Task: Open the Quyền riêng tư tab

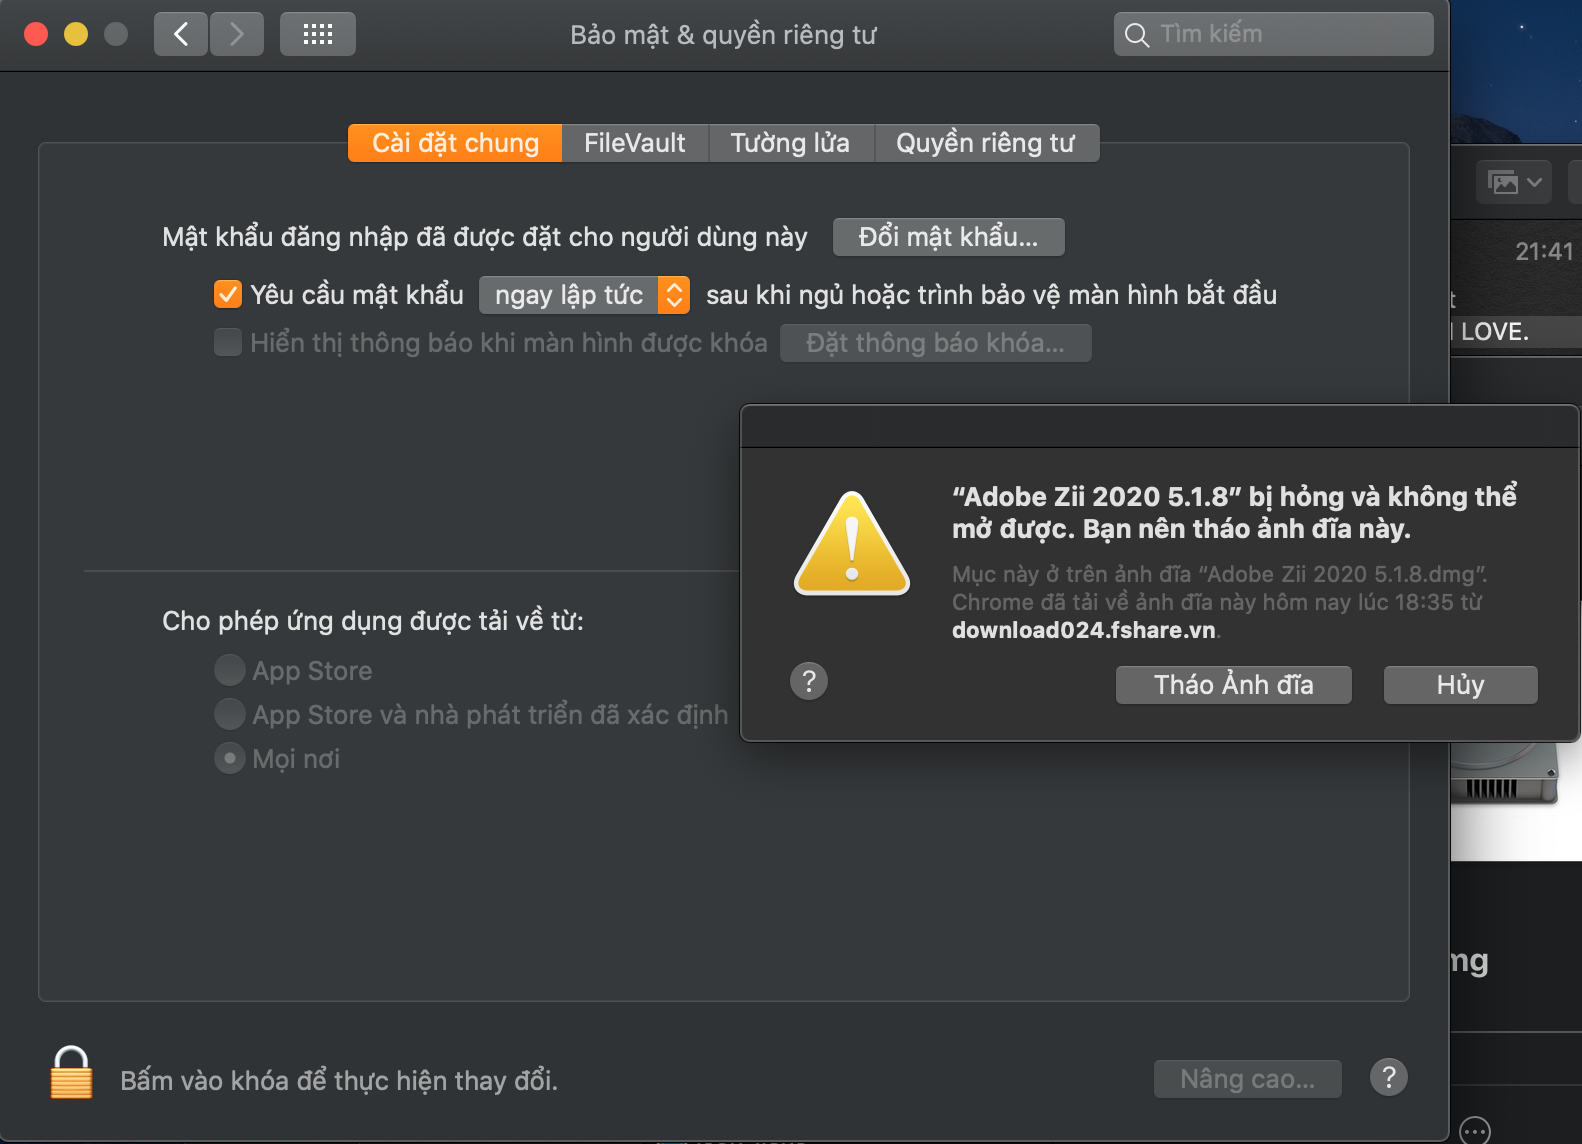Action: tap(986, 143)
